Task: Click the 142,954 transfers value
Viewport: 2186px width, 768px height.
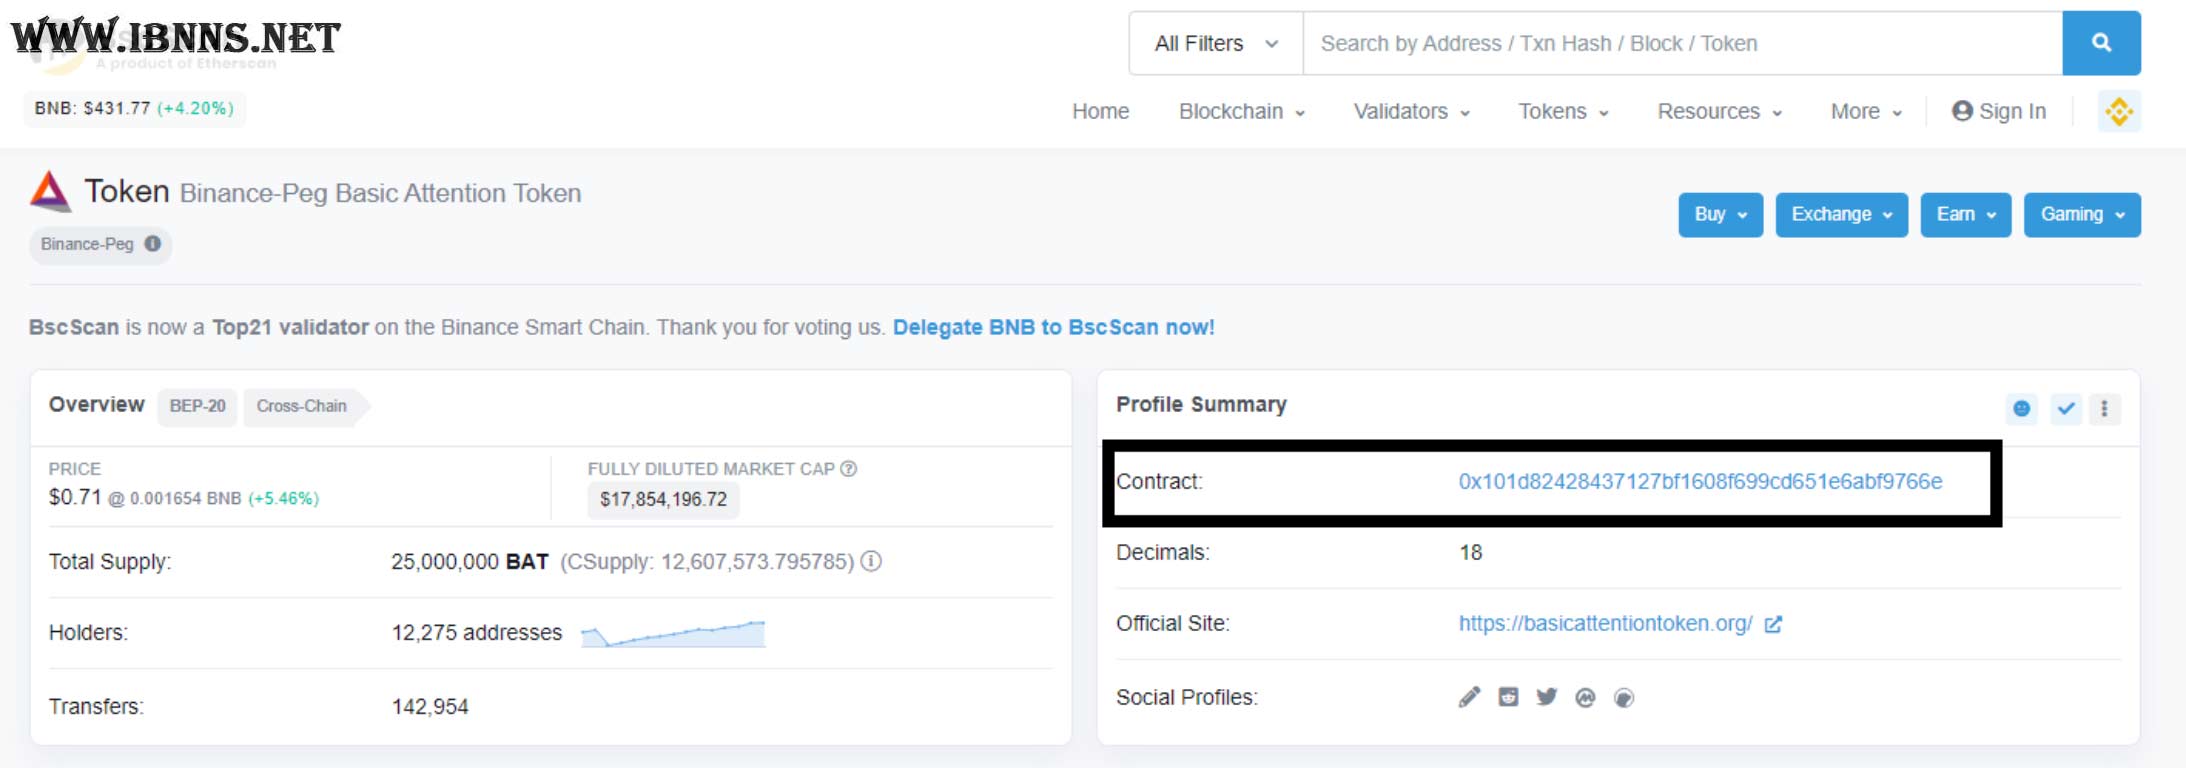Action: click(x=430, y=707)
